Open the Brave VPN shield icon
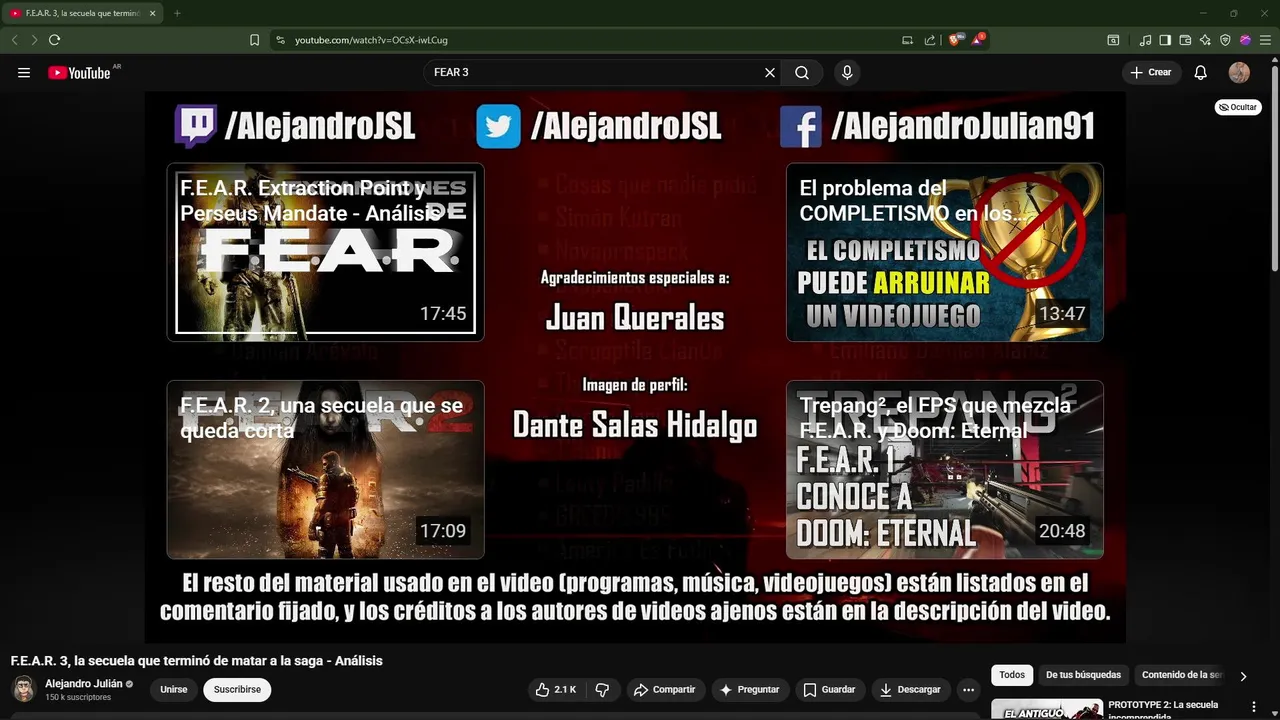The height and width of the screenshot is (720, 1280). (1225, 40)
